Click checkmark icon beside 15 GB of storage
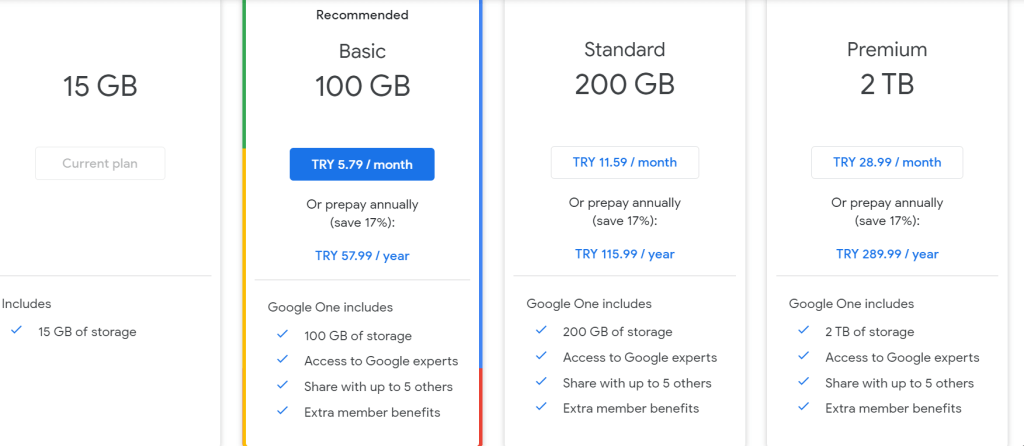The width and height of the screenshot is (1024, 446). [15, 330]
